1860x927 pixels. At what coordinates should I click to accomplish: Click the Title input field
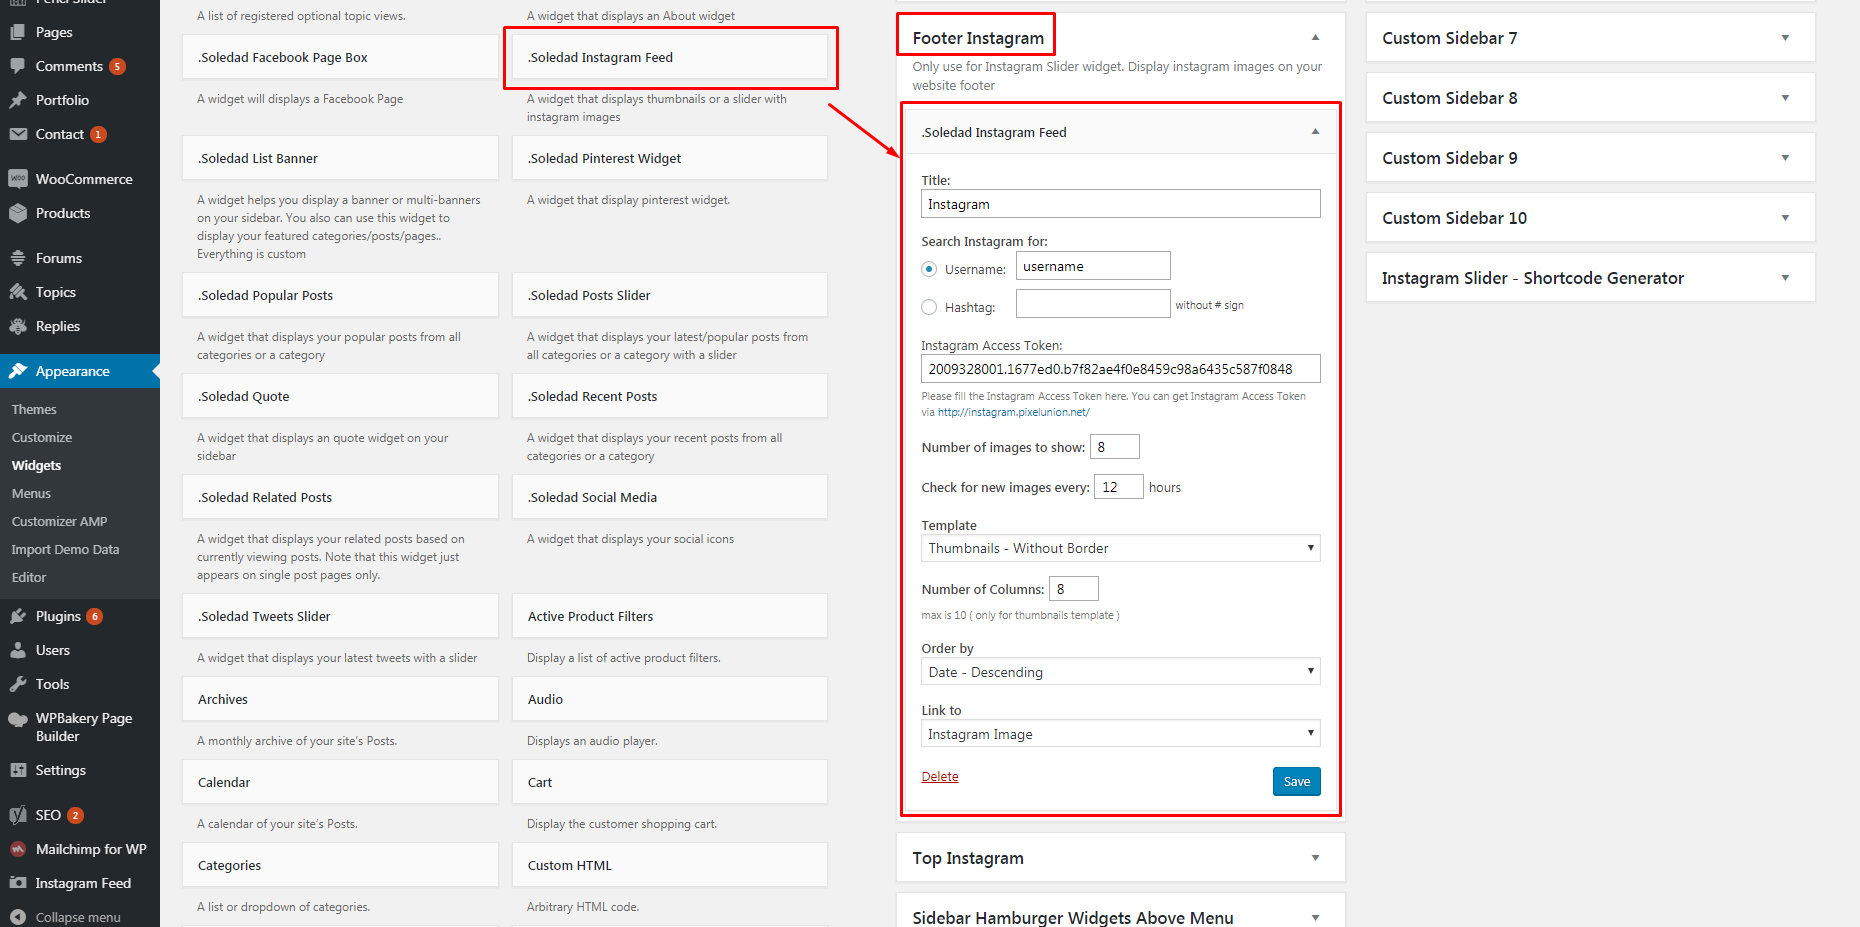1120,204
